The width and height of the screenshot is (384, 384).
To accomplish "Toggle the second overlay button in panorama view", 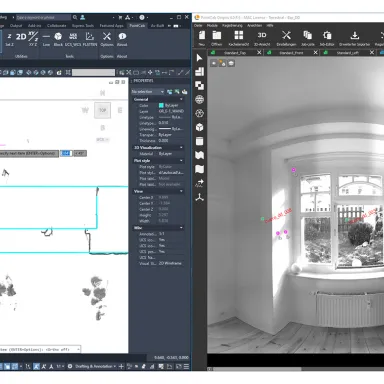I will click(222, 63).
